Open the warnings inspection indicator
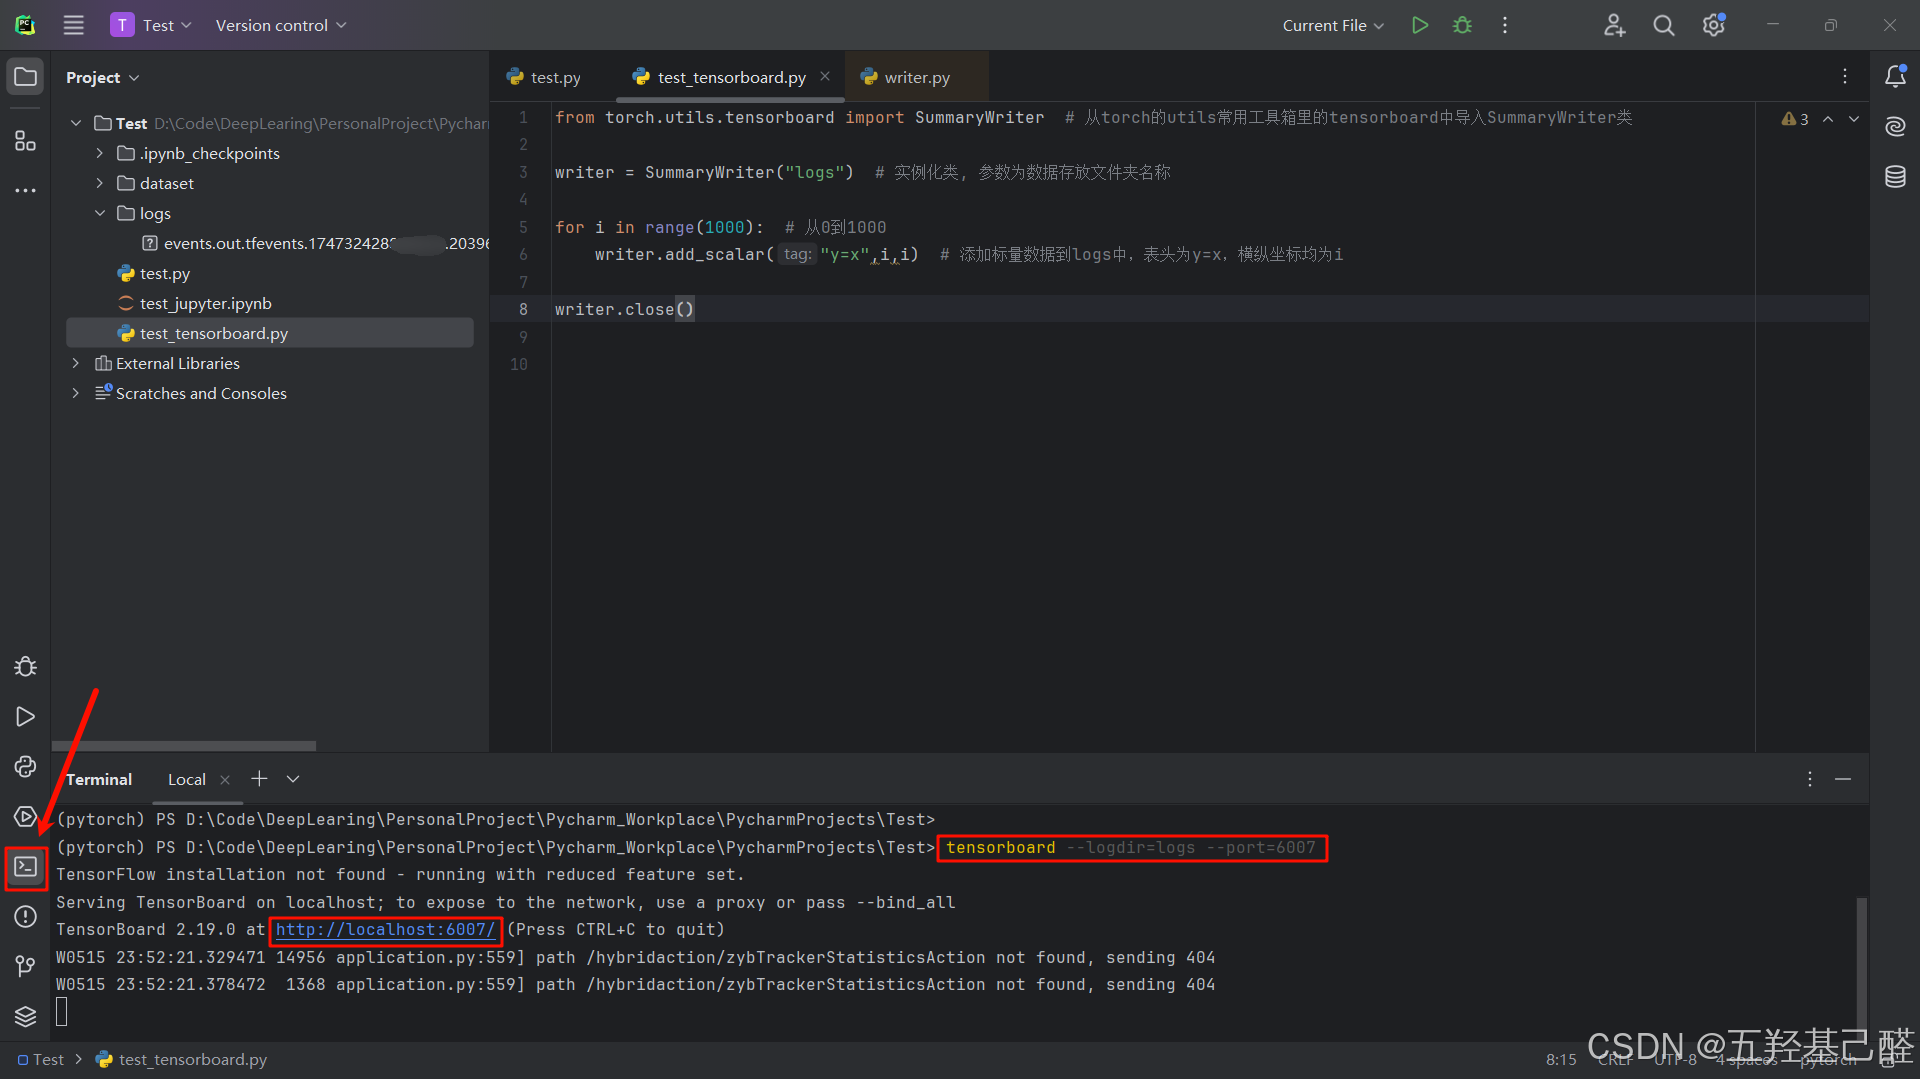1920x1079 pixels. click(x=1795, y=119)
